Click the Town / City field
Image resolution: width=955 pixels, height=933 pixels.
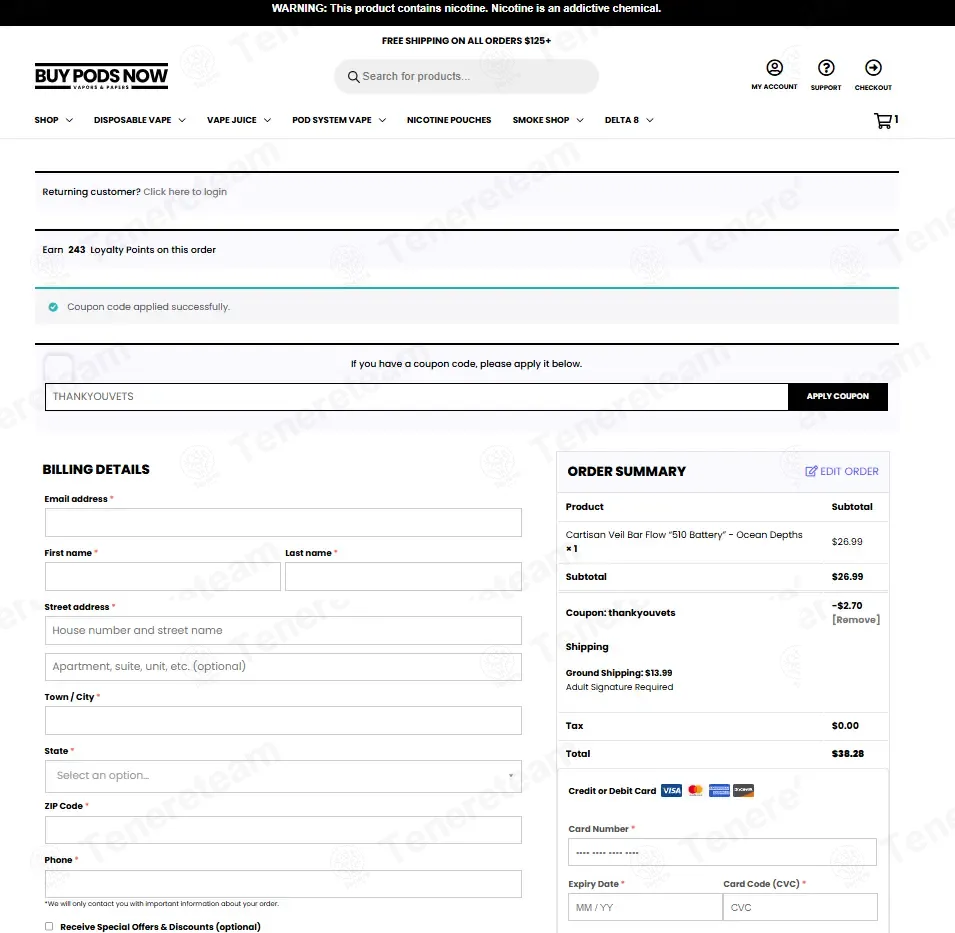coord(283,720)
